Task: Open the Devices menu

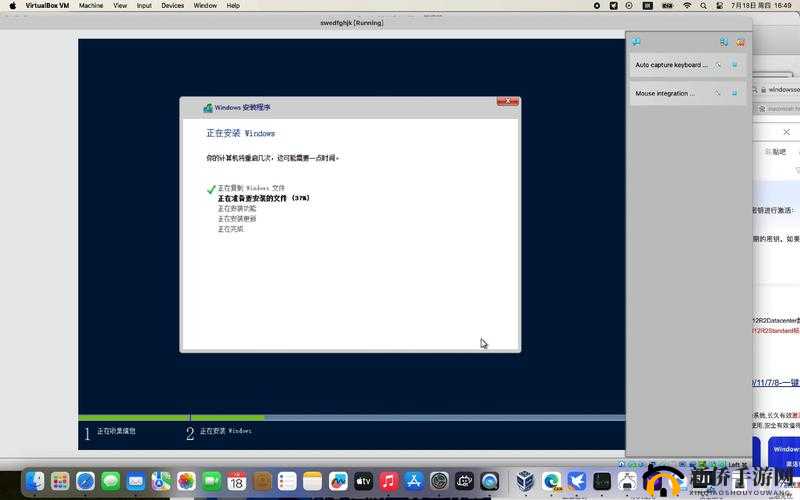Action: tap(172, 6)
